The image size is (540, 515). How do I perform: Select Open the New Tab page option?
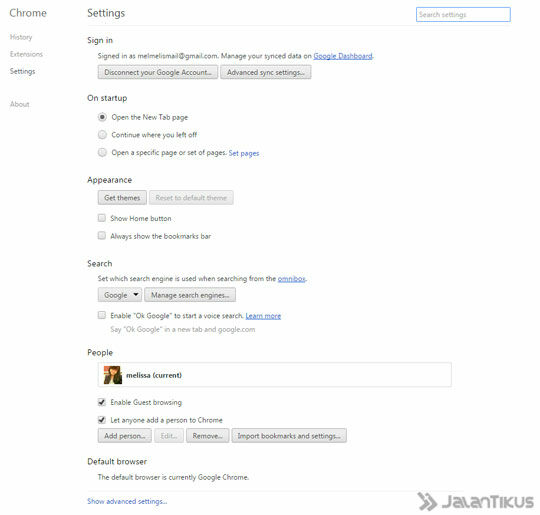(x=102, y=117)
